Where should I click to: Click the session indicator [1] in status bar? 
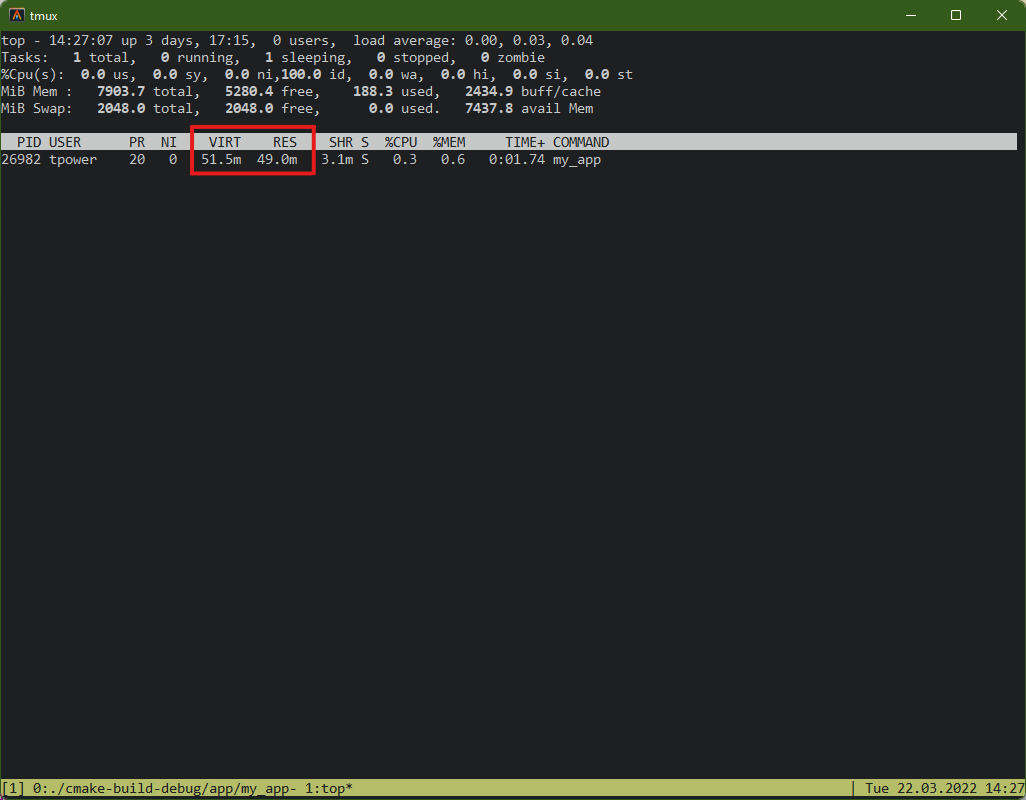[x=13, y=787]
